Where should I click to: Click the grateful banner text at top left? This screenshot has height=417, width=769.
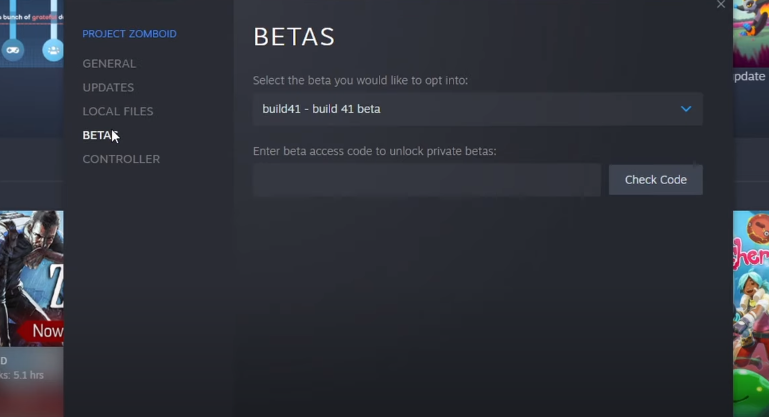pyautogui.click(x=32, y=17)
